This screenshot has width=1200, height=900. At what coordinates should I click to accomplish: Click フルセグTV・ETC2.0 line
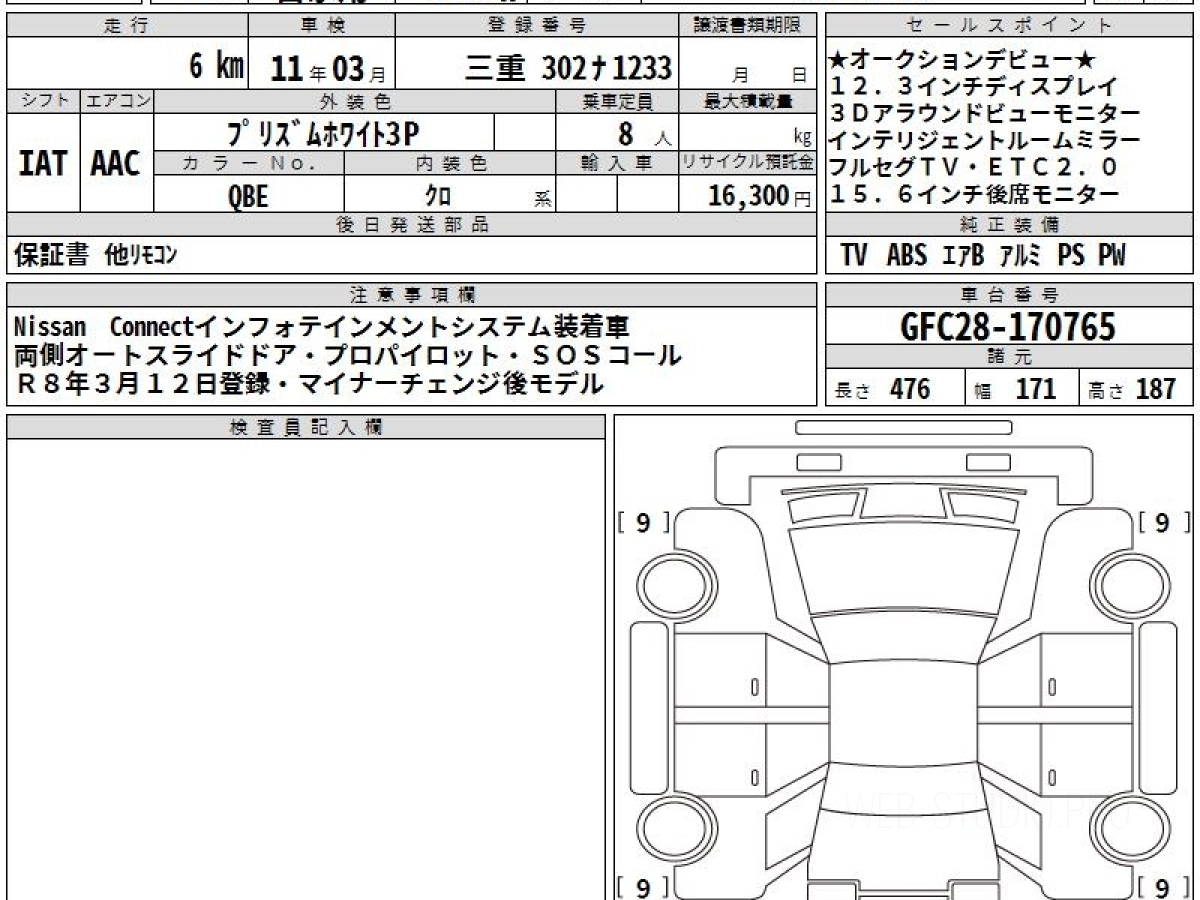973,167
